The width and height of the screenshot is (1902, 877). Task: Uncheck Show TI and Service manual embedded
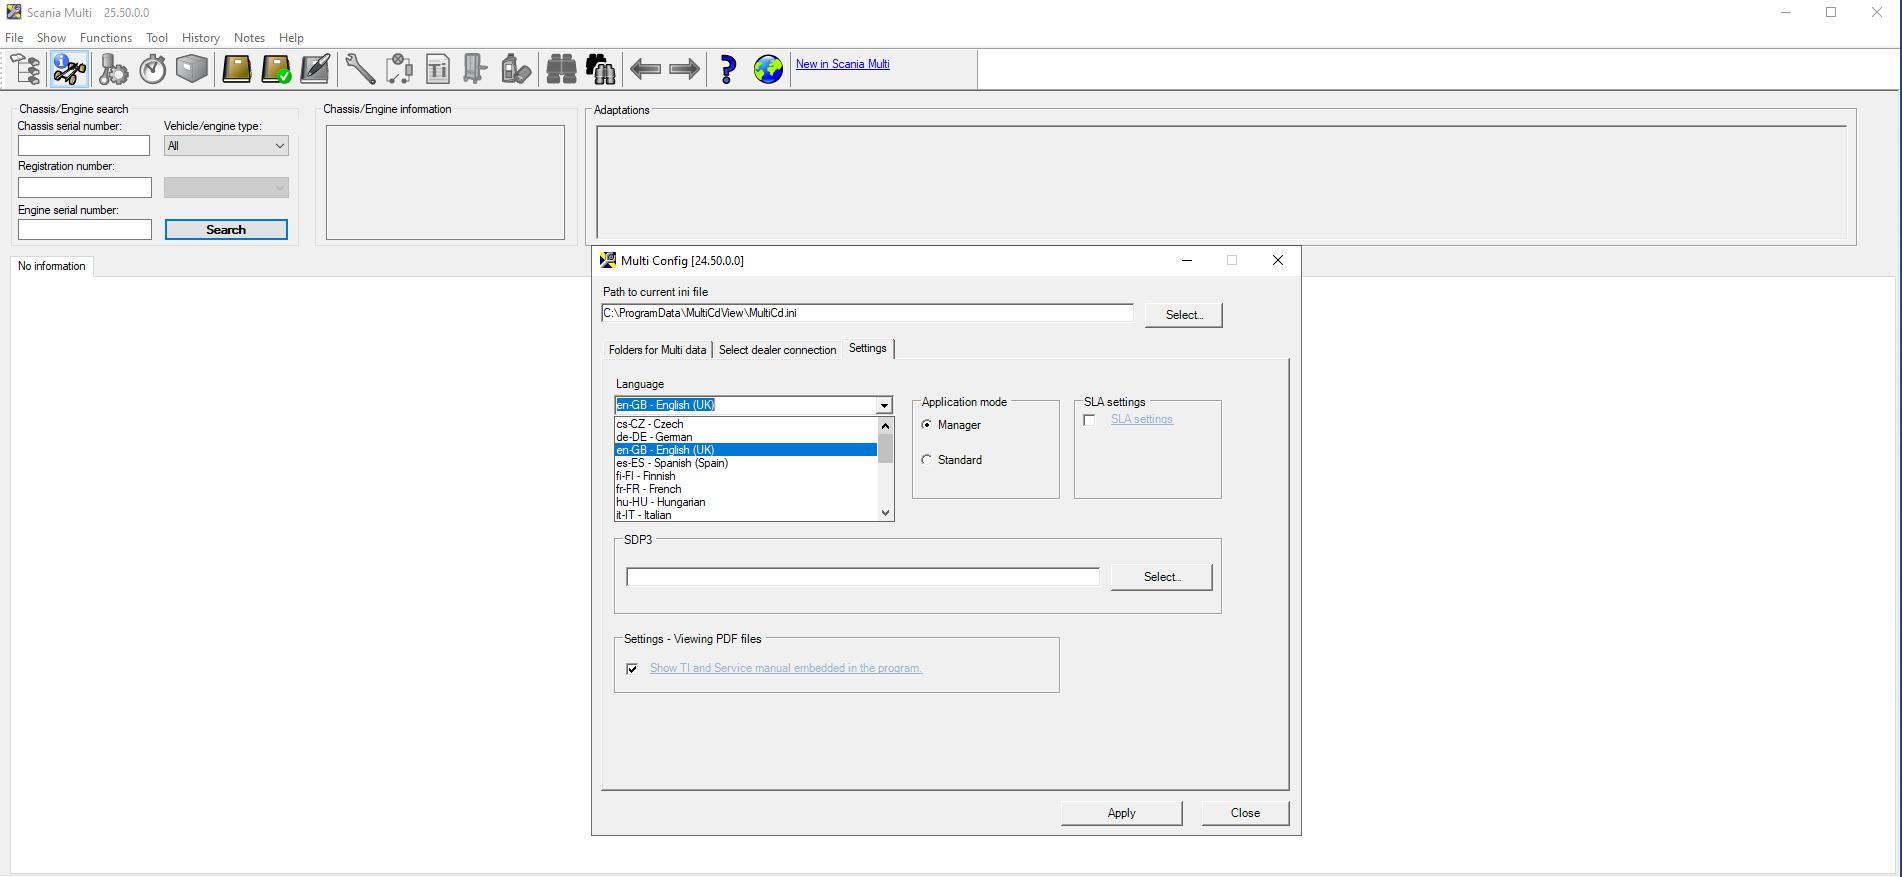coord(632,669)
